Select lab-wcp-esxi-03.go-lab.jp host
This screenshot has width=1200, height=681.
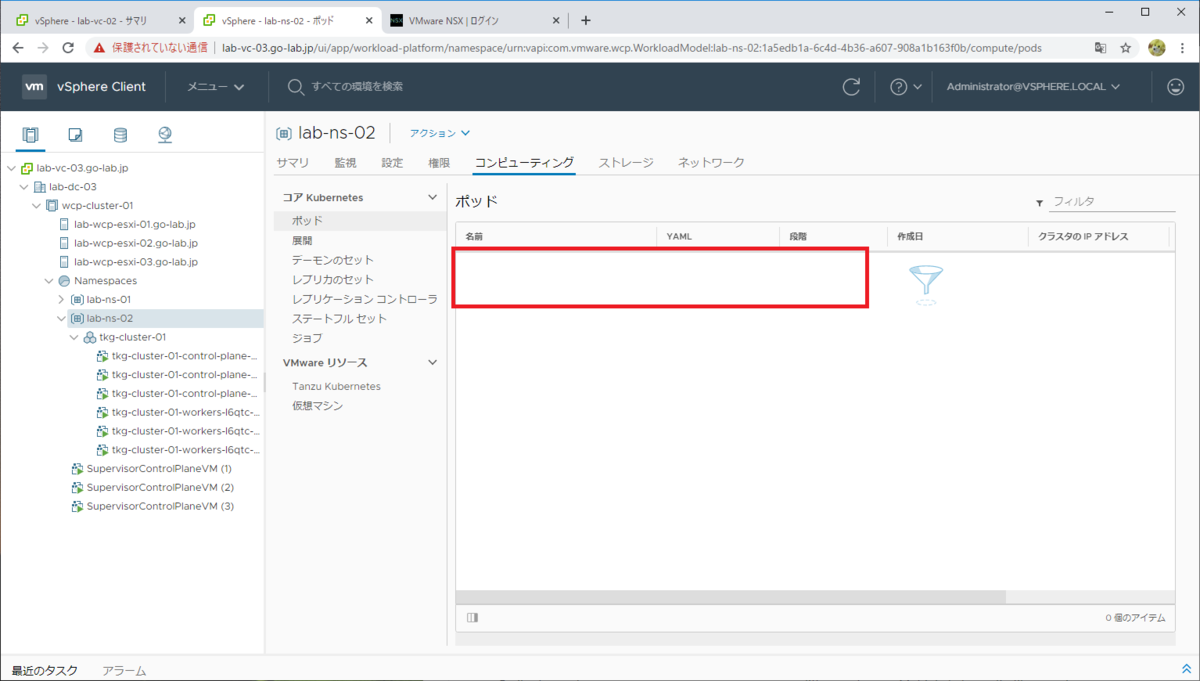135,262
